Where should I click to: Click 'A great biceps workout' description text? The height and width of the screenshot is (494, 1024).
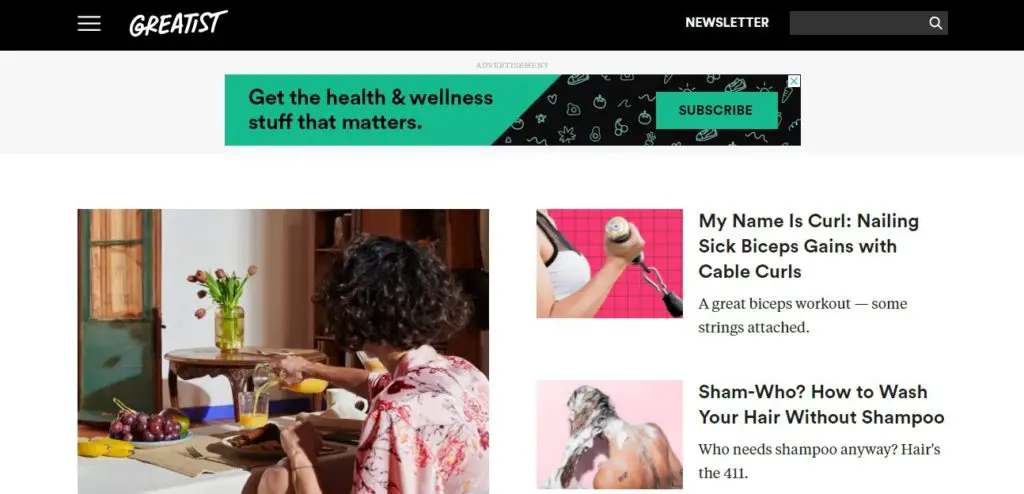point(803,315)
